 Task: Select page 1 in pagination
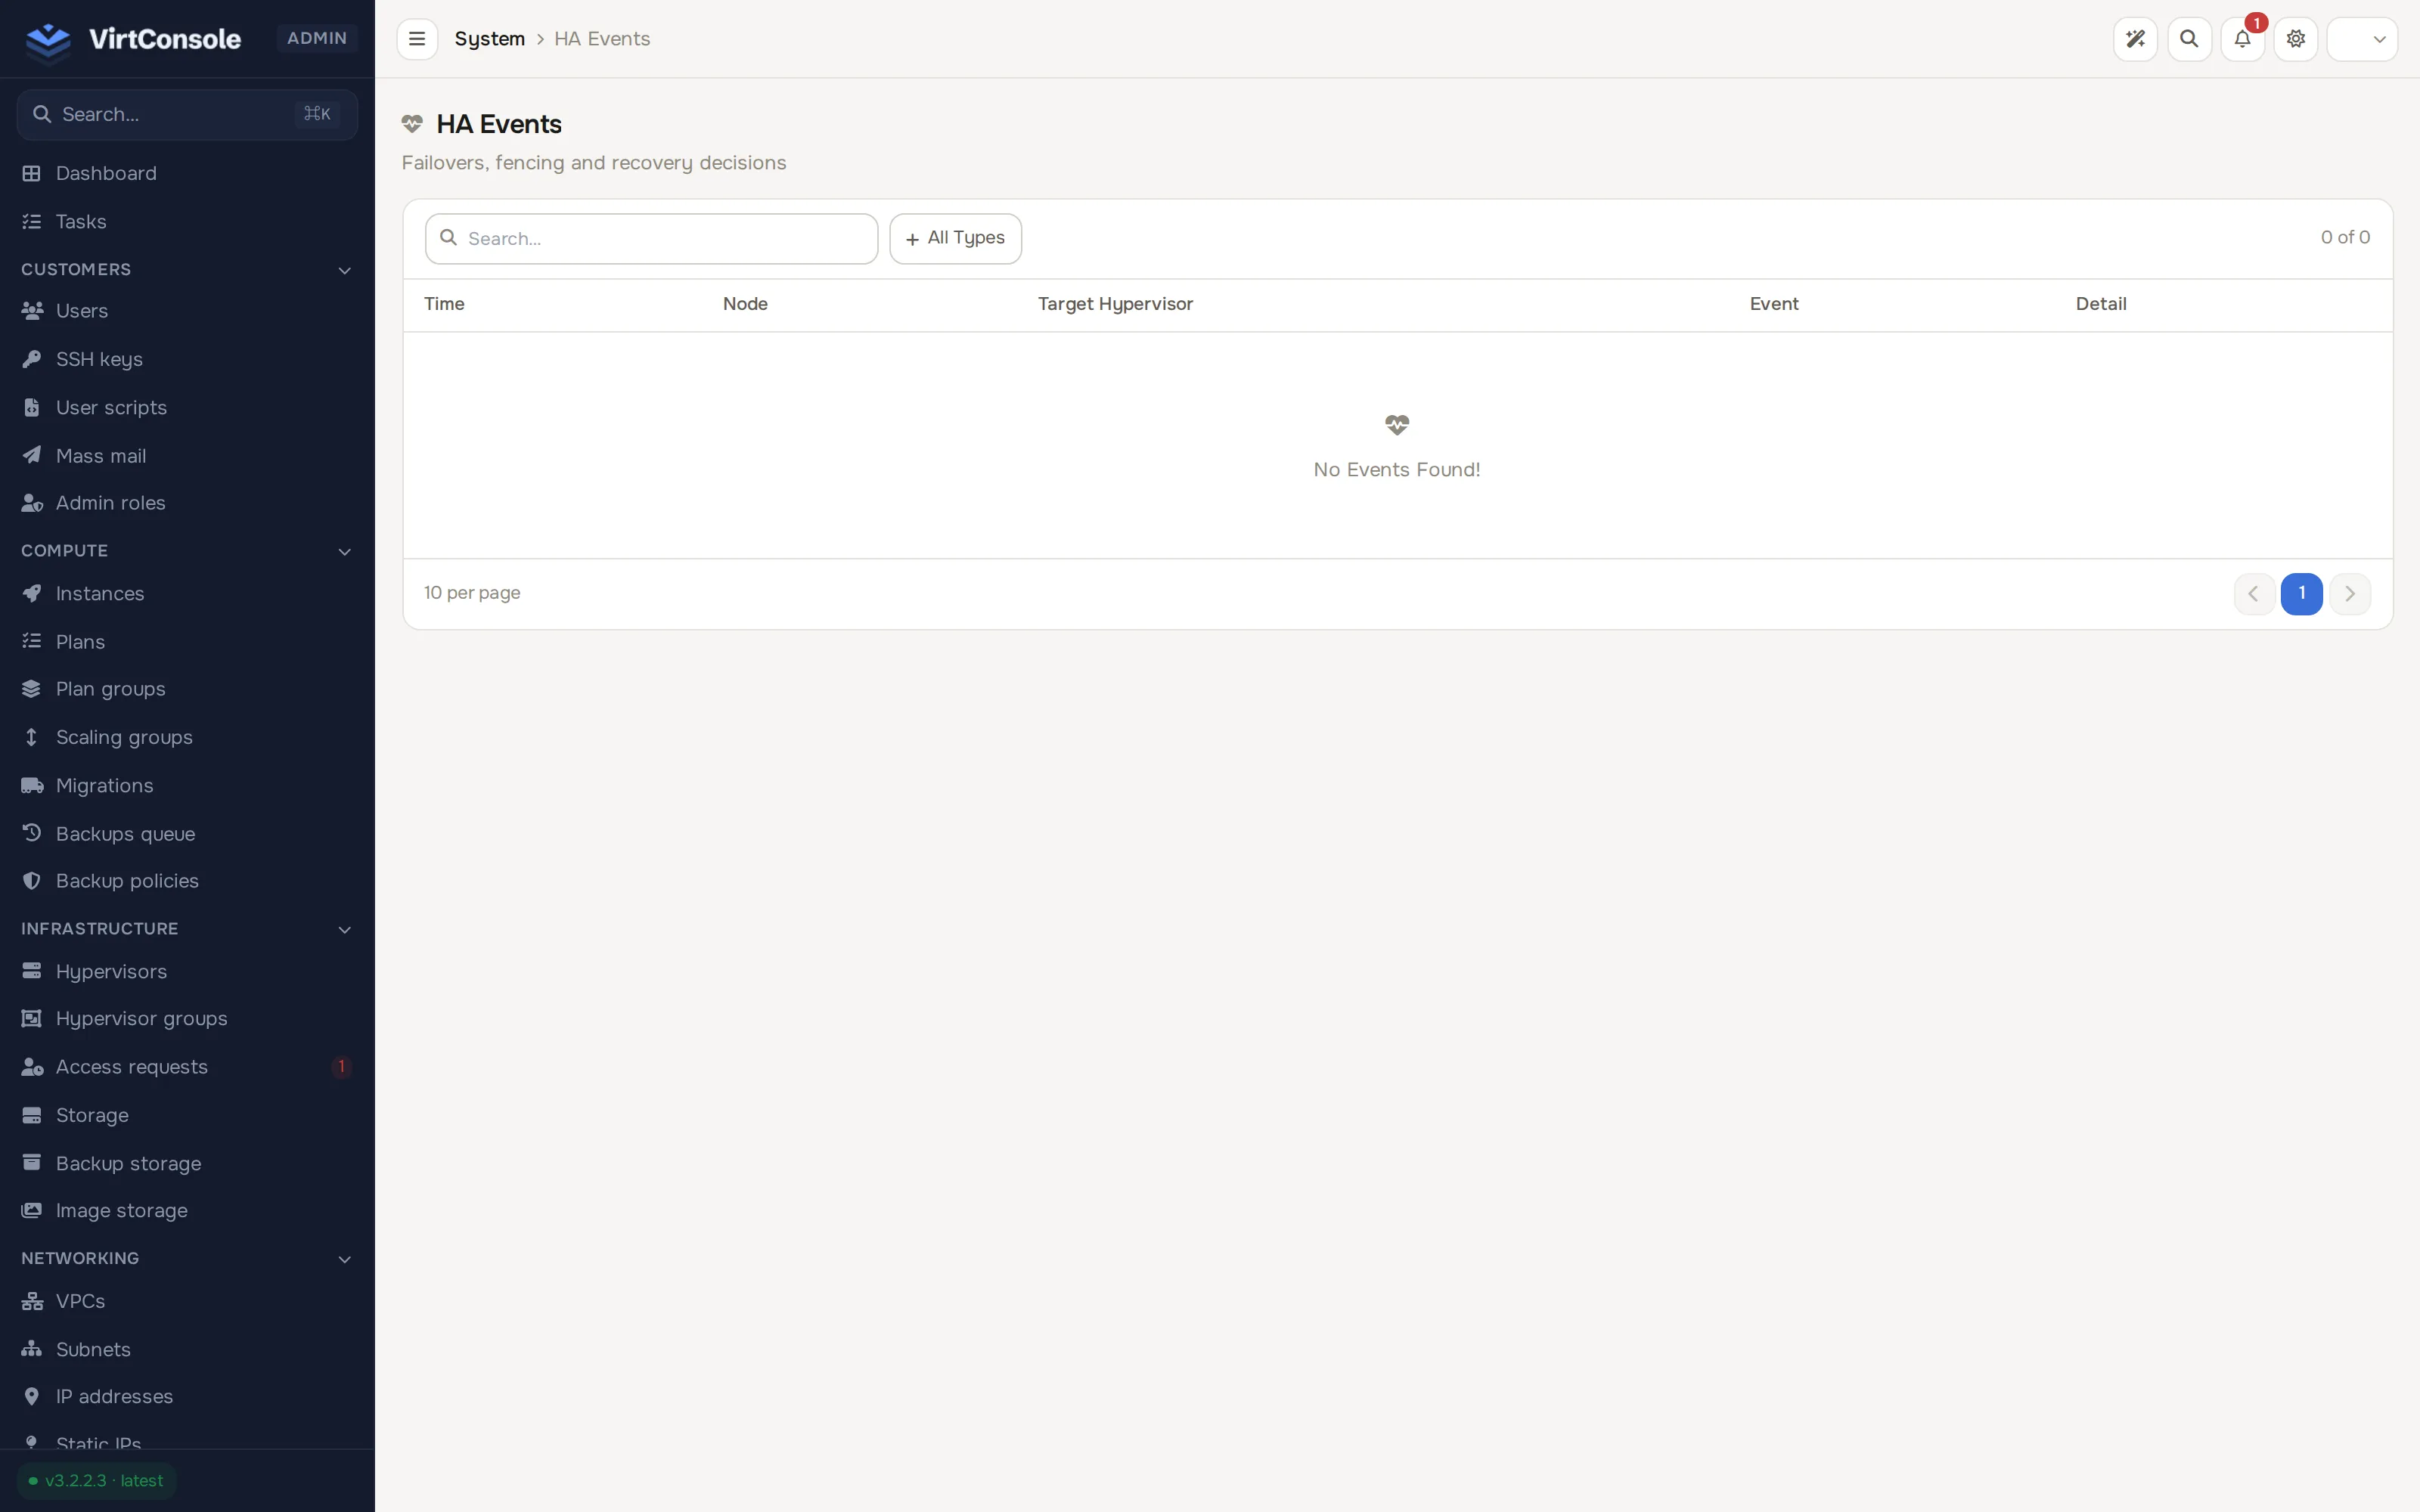pyautogui.click(x=2301, y=593)
